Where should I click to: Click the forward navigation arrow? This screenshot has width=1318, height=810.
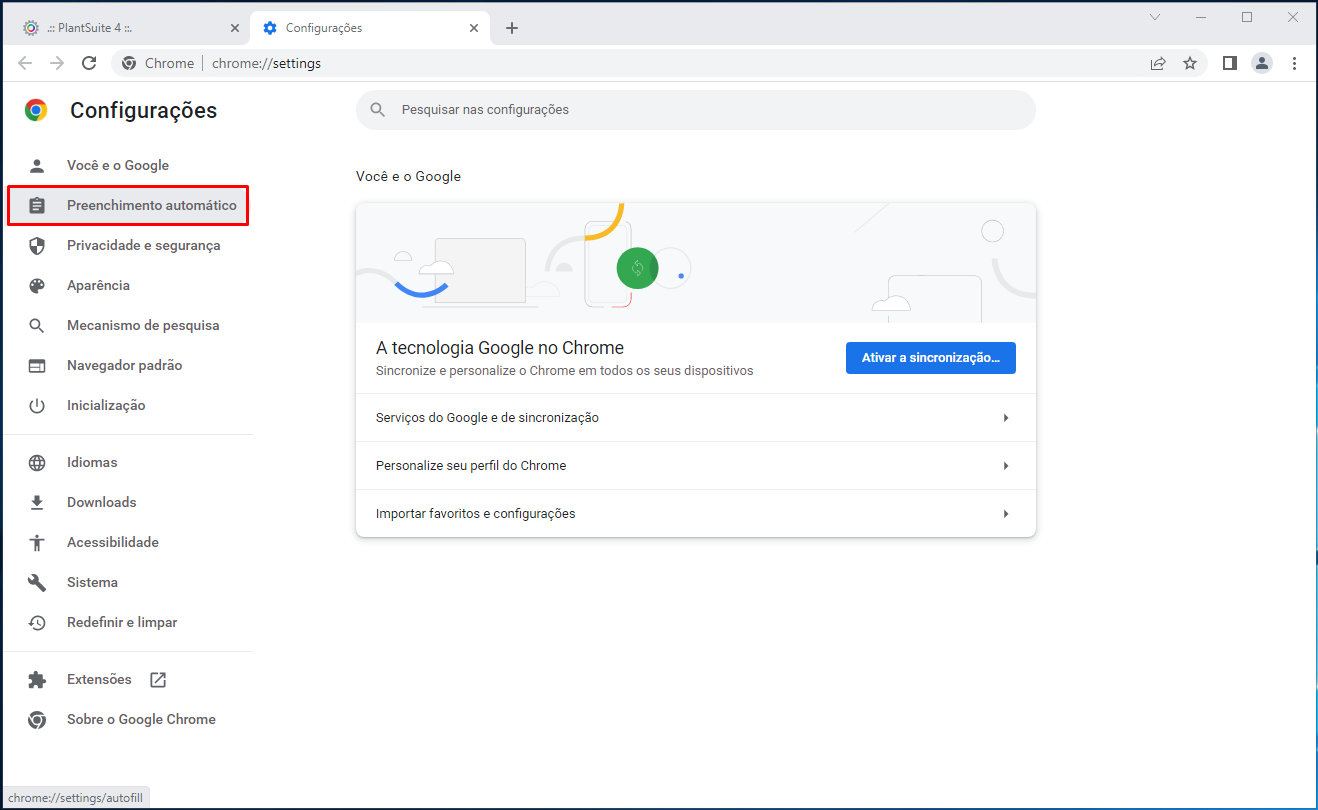(57, 63)
